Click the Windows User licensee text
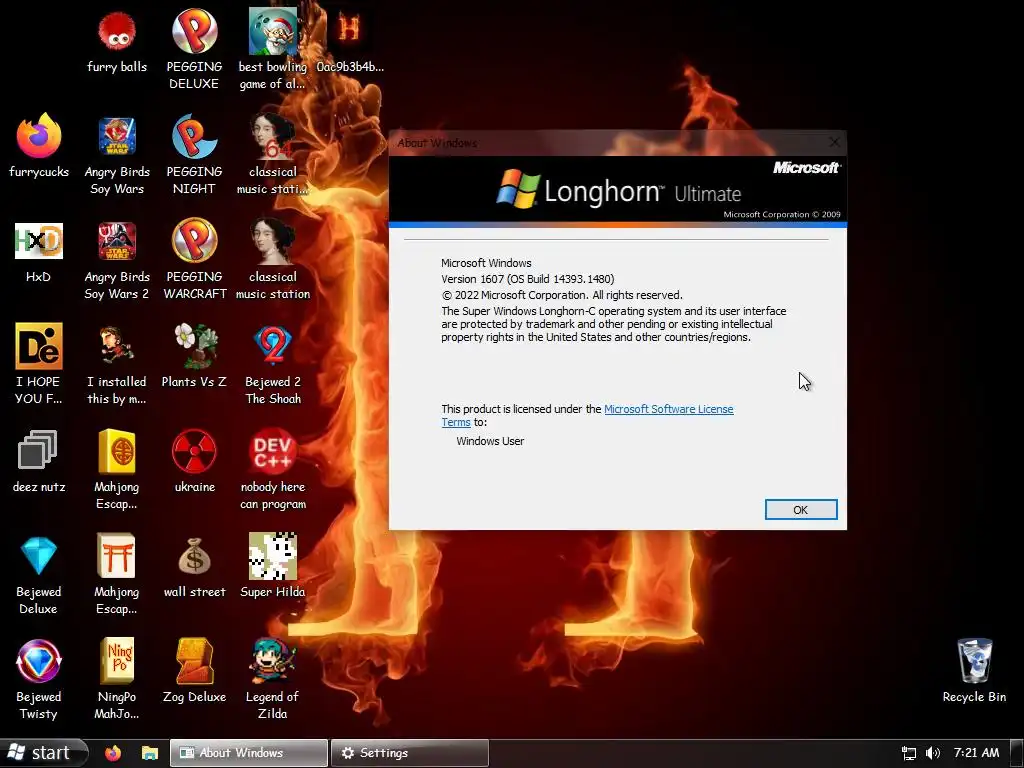 click(490, 441)
